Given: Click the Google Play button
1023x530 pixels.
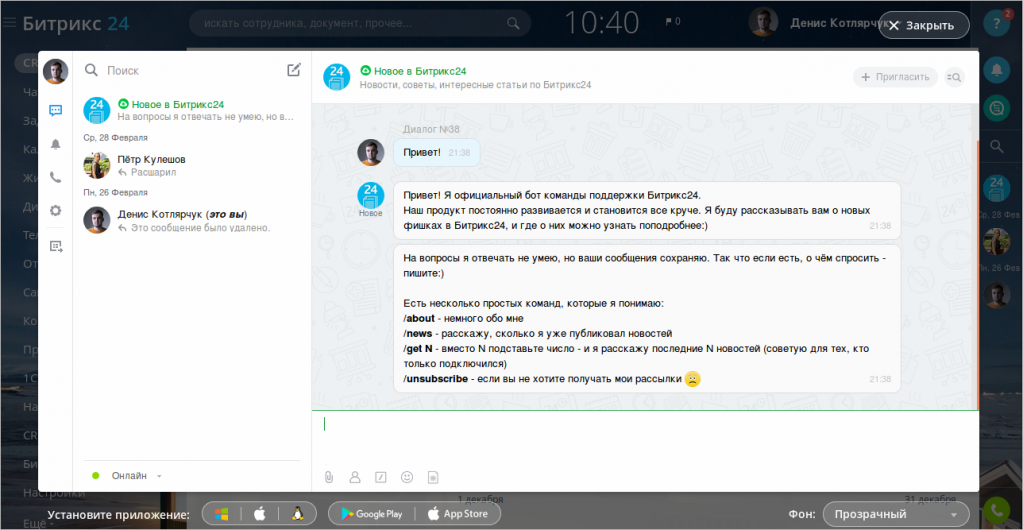Looking at the screenshot, I should [371, 514].
